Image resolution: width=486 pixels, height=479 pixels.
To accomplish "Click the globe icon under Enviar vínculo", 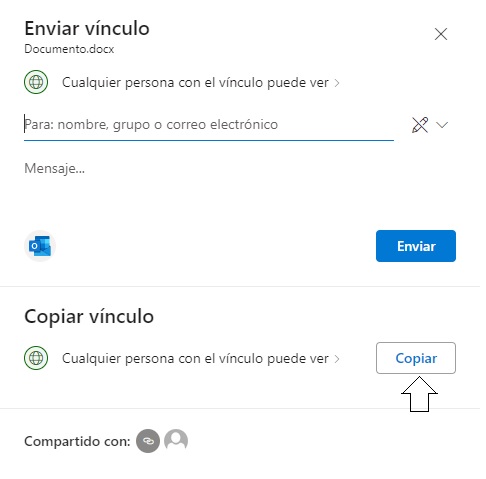I will 36,82.
